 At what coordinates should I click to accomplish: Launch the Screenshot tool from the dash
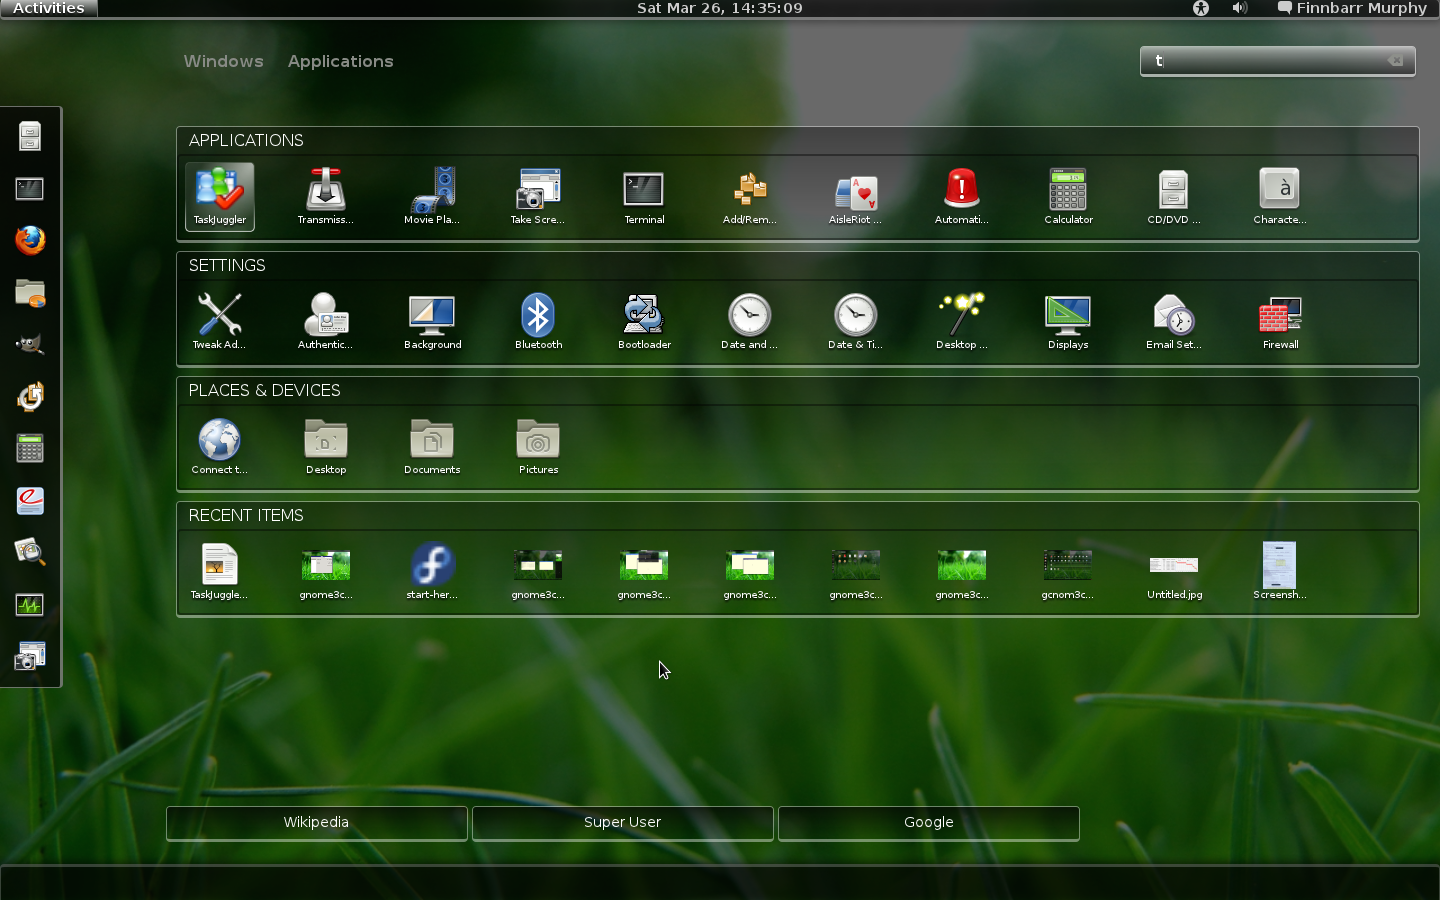pyautogui.click(x=30, y=656)
